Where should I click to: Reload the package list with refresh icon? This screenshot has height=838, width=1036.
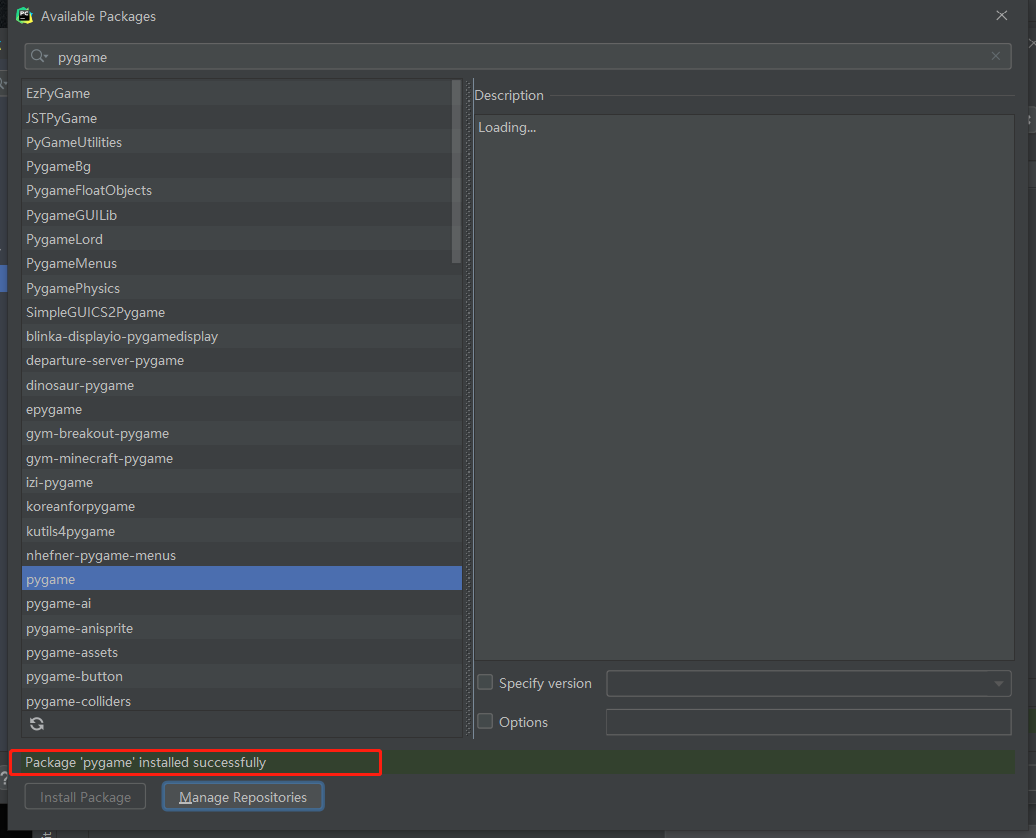37,724
